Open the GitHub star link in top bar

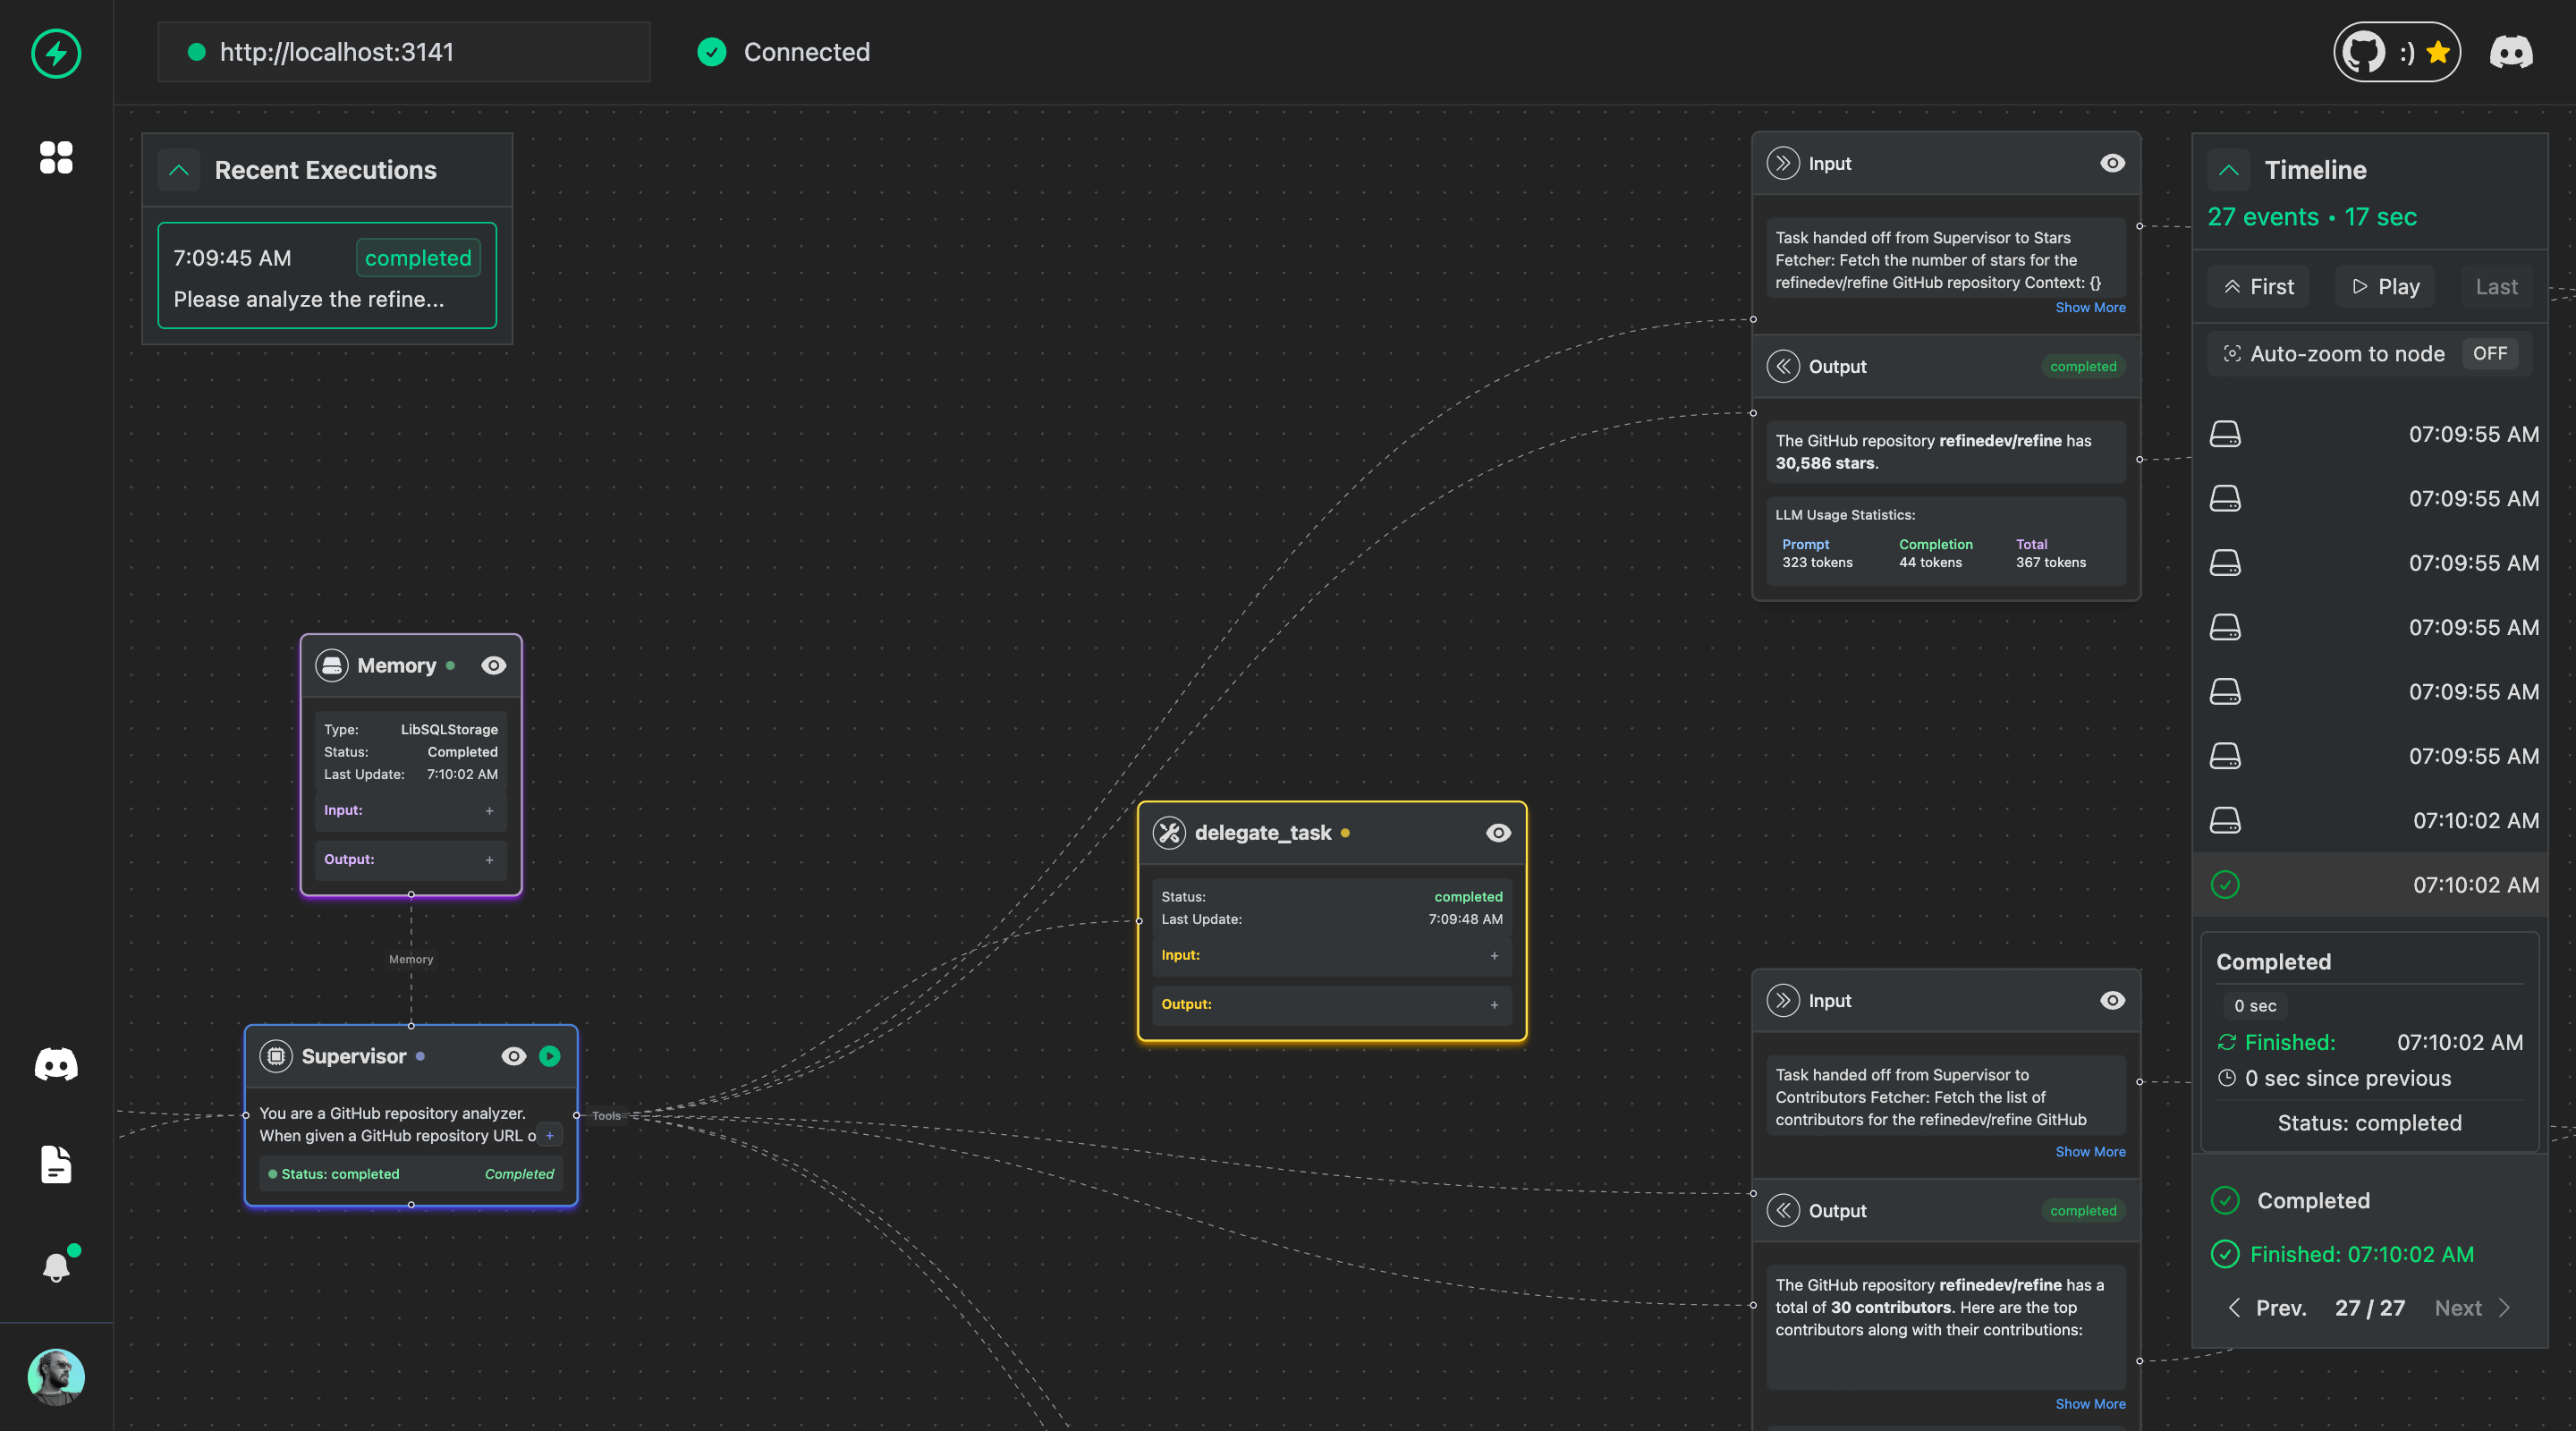click(2395, 51)
